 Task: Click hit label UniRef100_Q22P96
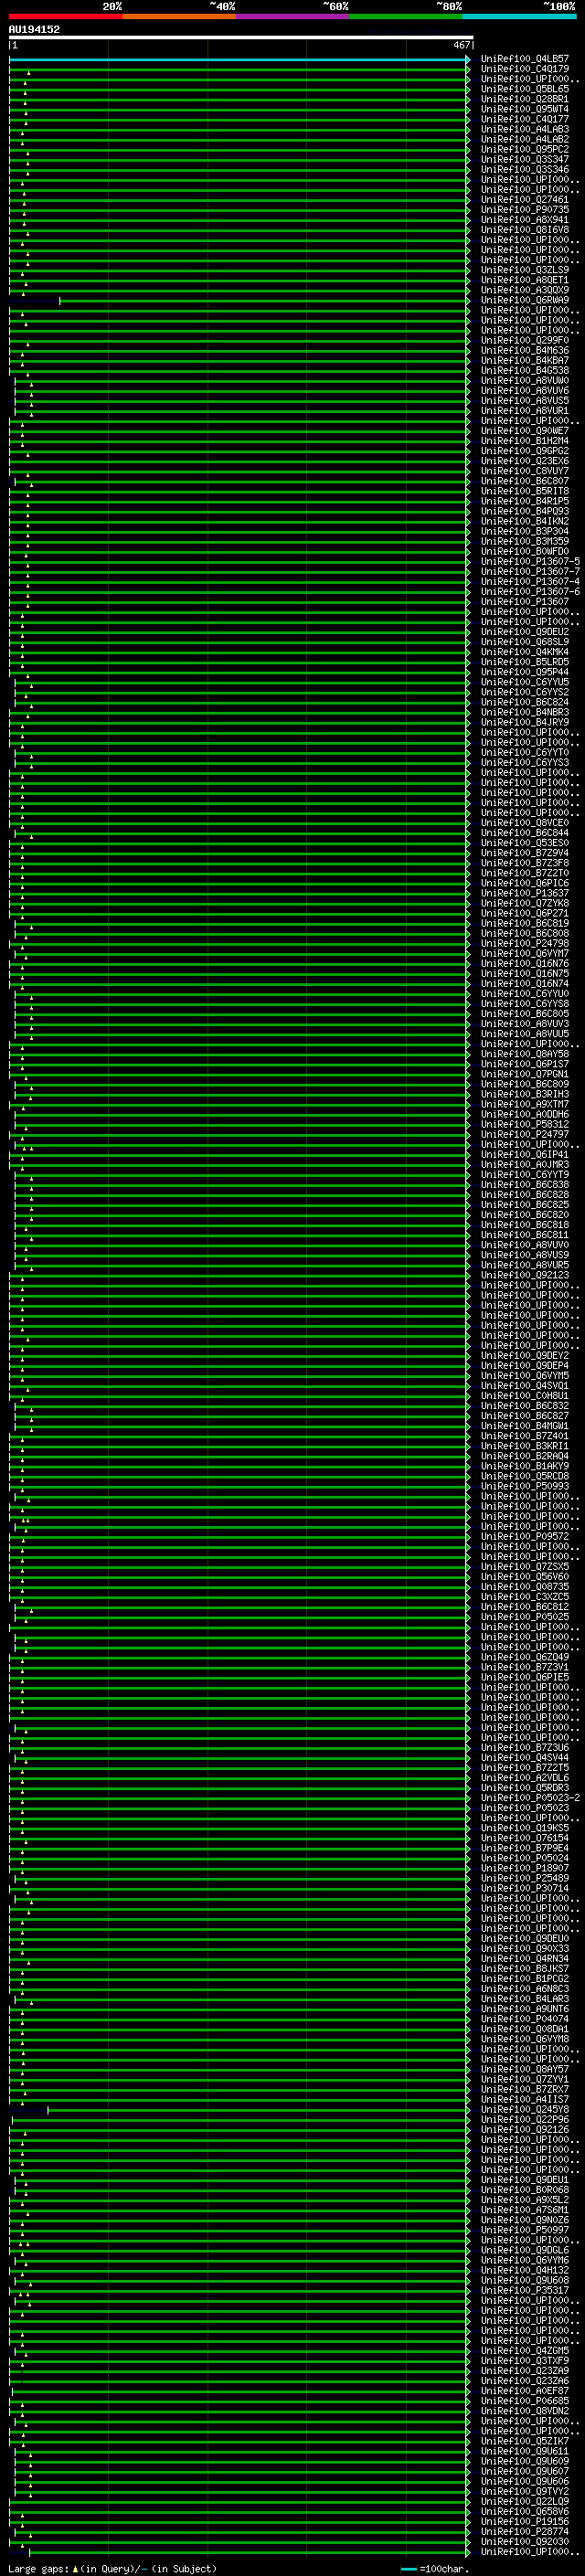(x=524, y=2120)
